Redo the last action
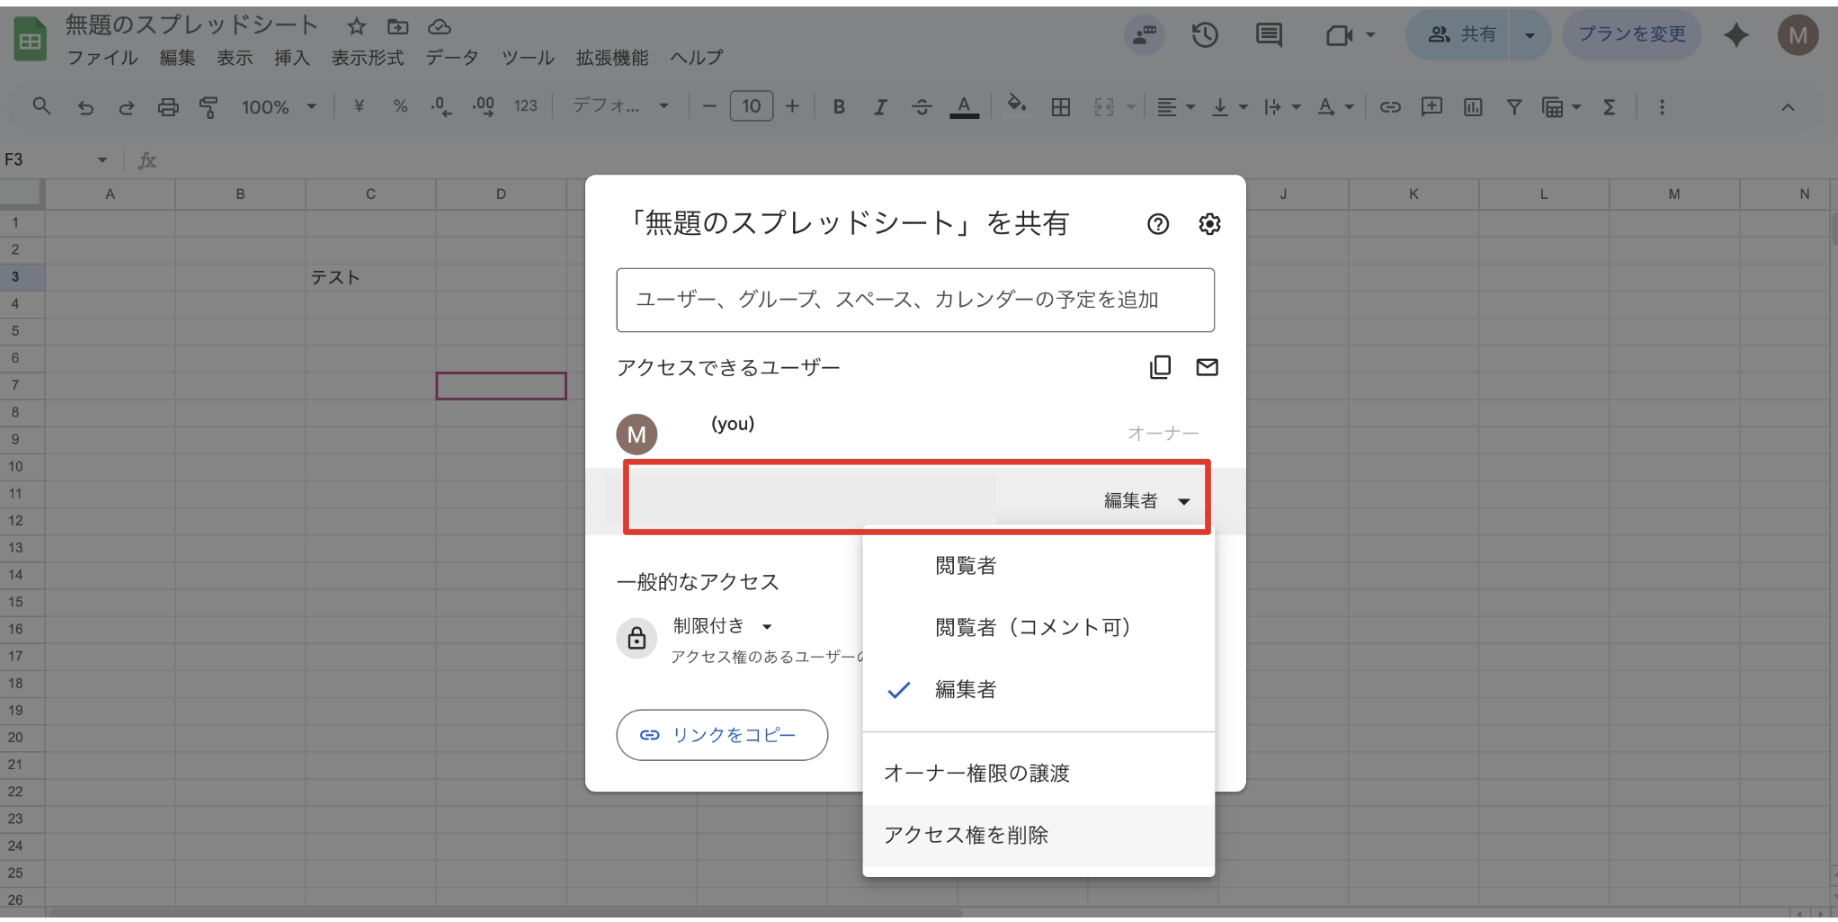 point(126,107)
